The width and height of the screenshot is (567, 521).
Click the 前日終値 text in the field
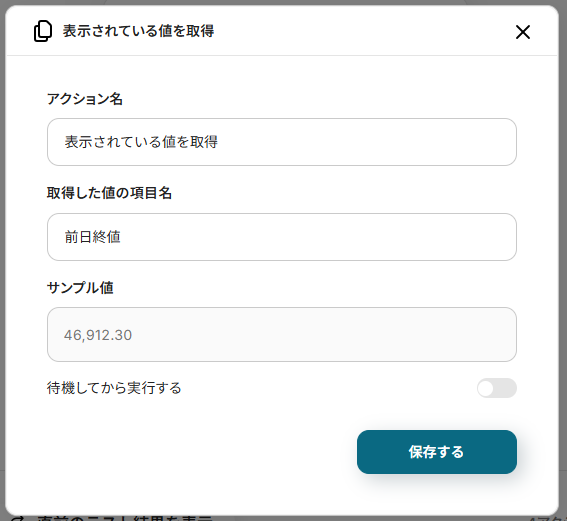[x=93, y=237]
